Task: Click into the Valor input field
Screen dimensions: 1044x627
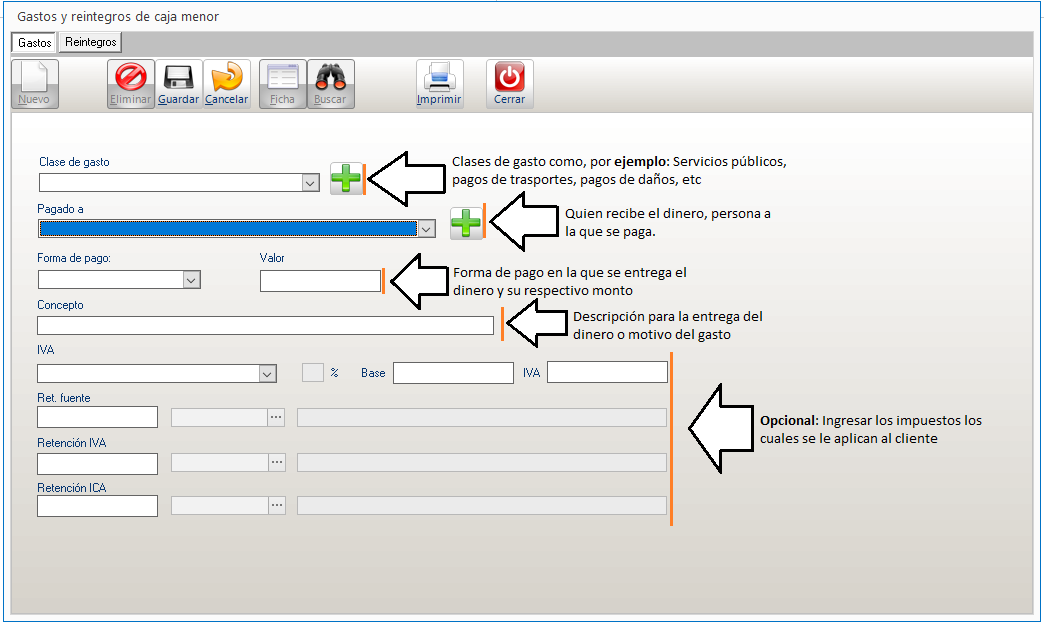Action: click(320, 281)
